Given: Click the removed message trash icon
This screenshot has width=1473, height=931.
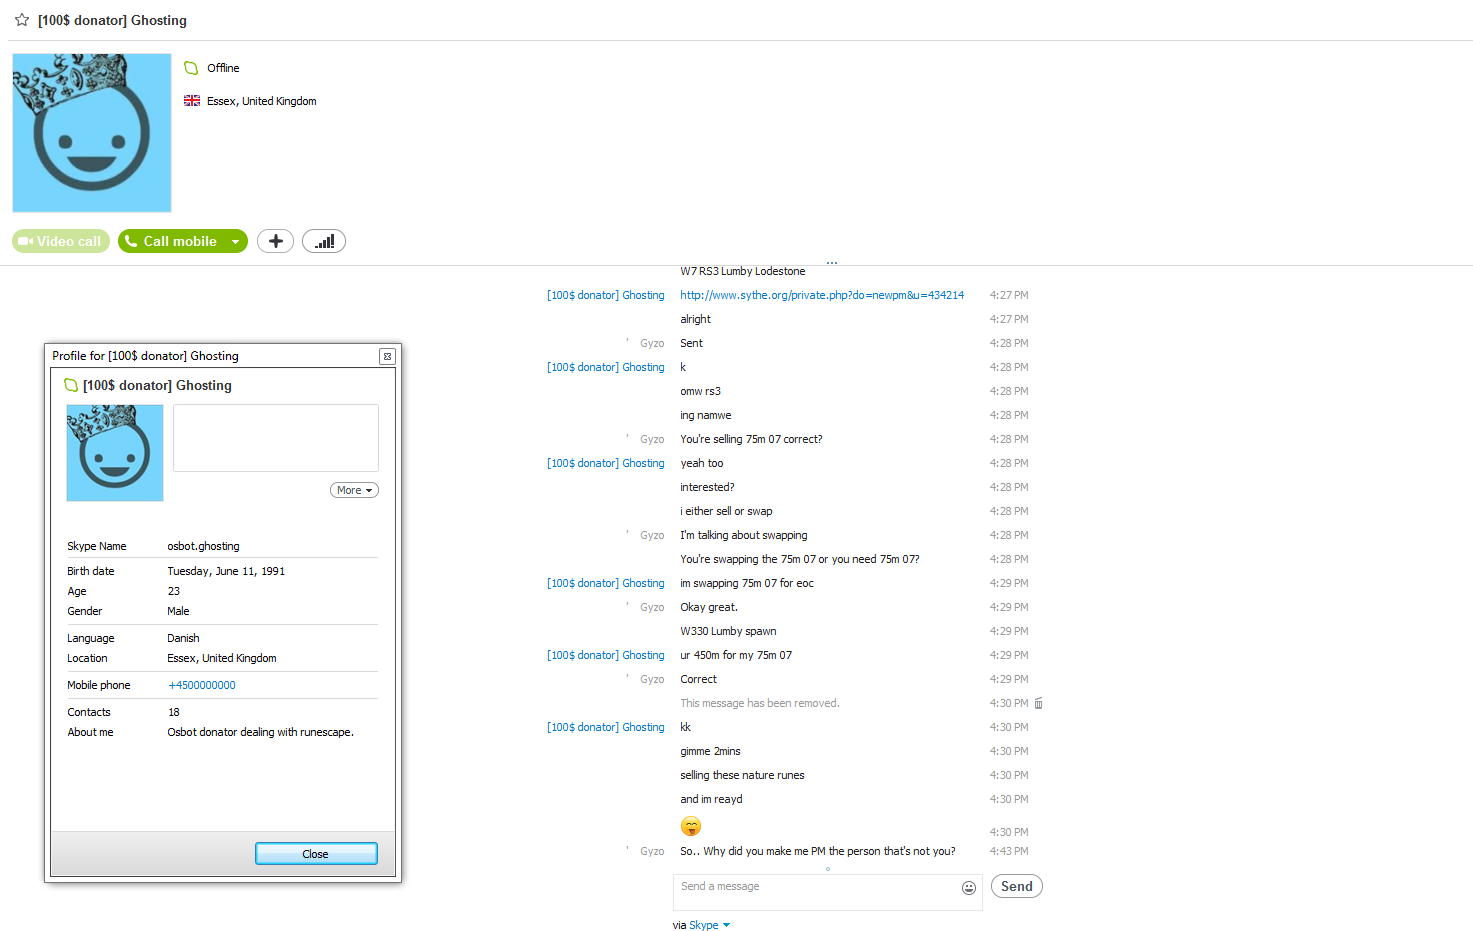Looking at the screenshot, I should click(1039, 703).
